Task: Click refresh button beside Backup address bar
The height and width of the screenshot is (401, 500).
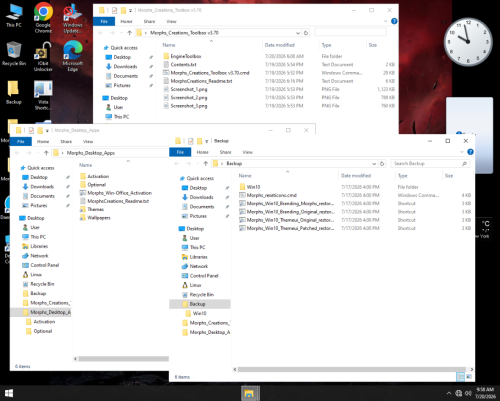Action: coord(382,164)
